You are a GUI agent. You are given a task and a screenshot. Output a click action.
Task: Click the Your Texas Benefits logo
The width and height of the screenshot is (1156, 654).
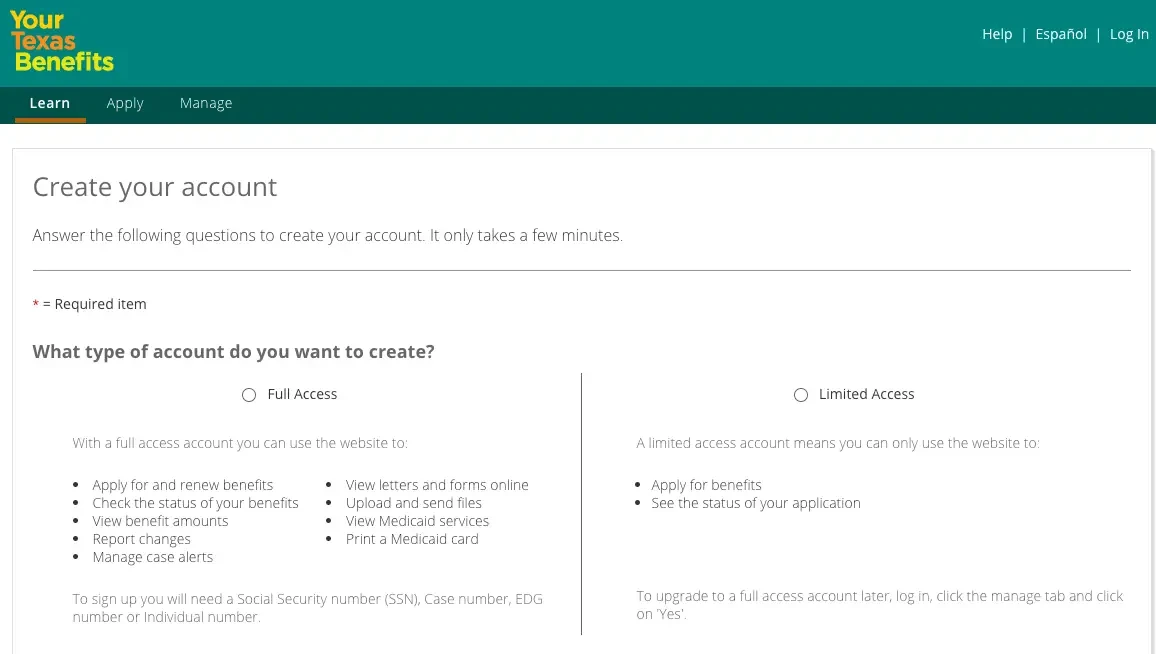pos(63,41)
